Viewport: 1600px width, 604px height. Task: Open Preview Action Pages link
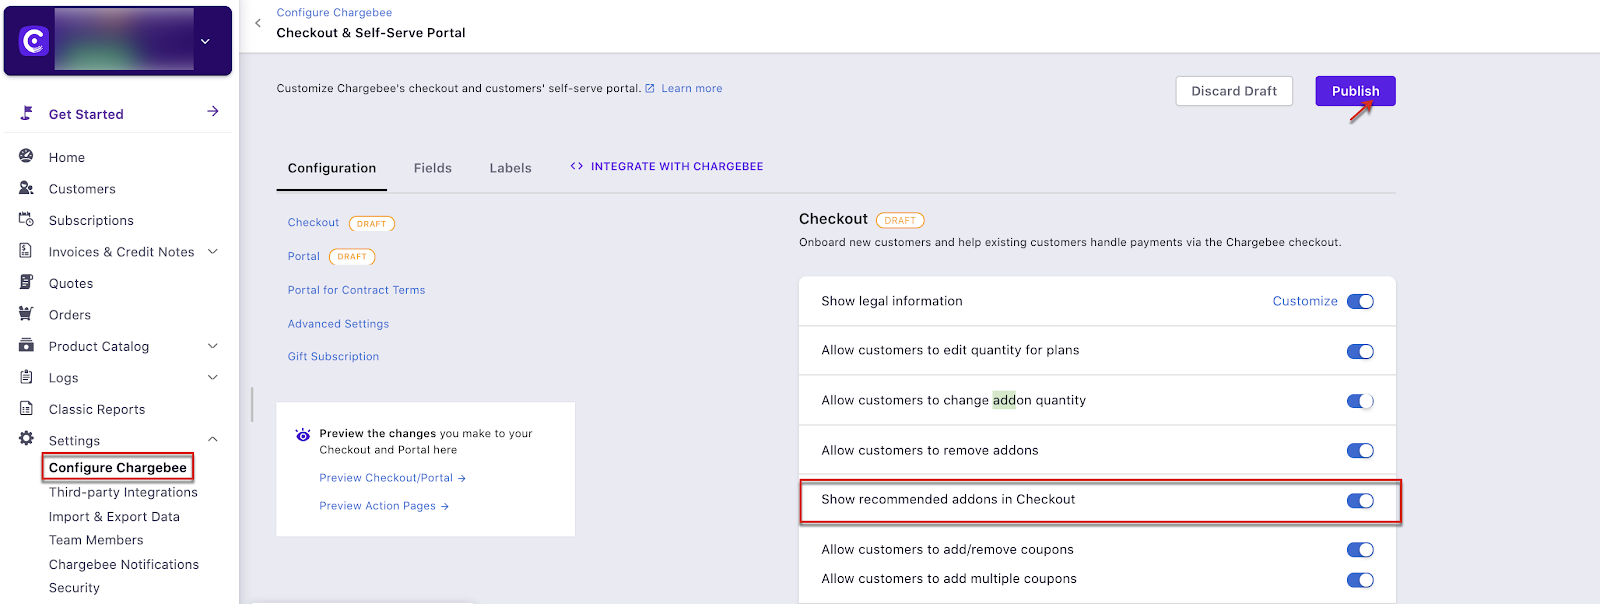click(x=384, y=506)
